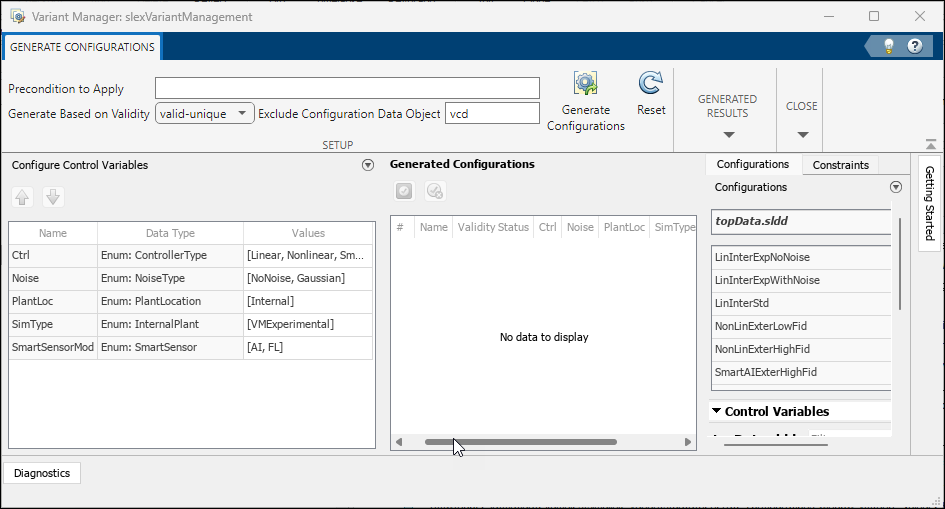The height and width of the screenshot is (509, 945).
Task: Expand the Generated Results section
Action: [x=728, y=134]
